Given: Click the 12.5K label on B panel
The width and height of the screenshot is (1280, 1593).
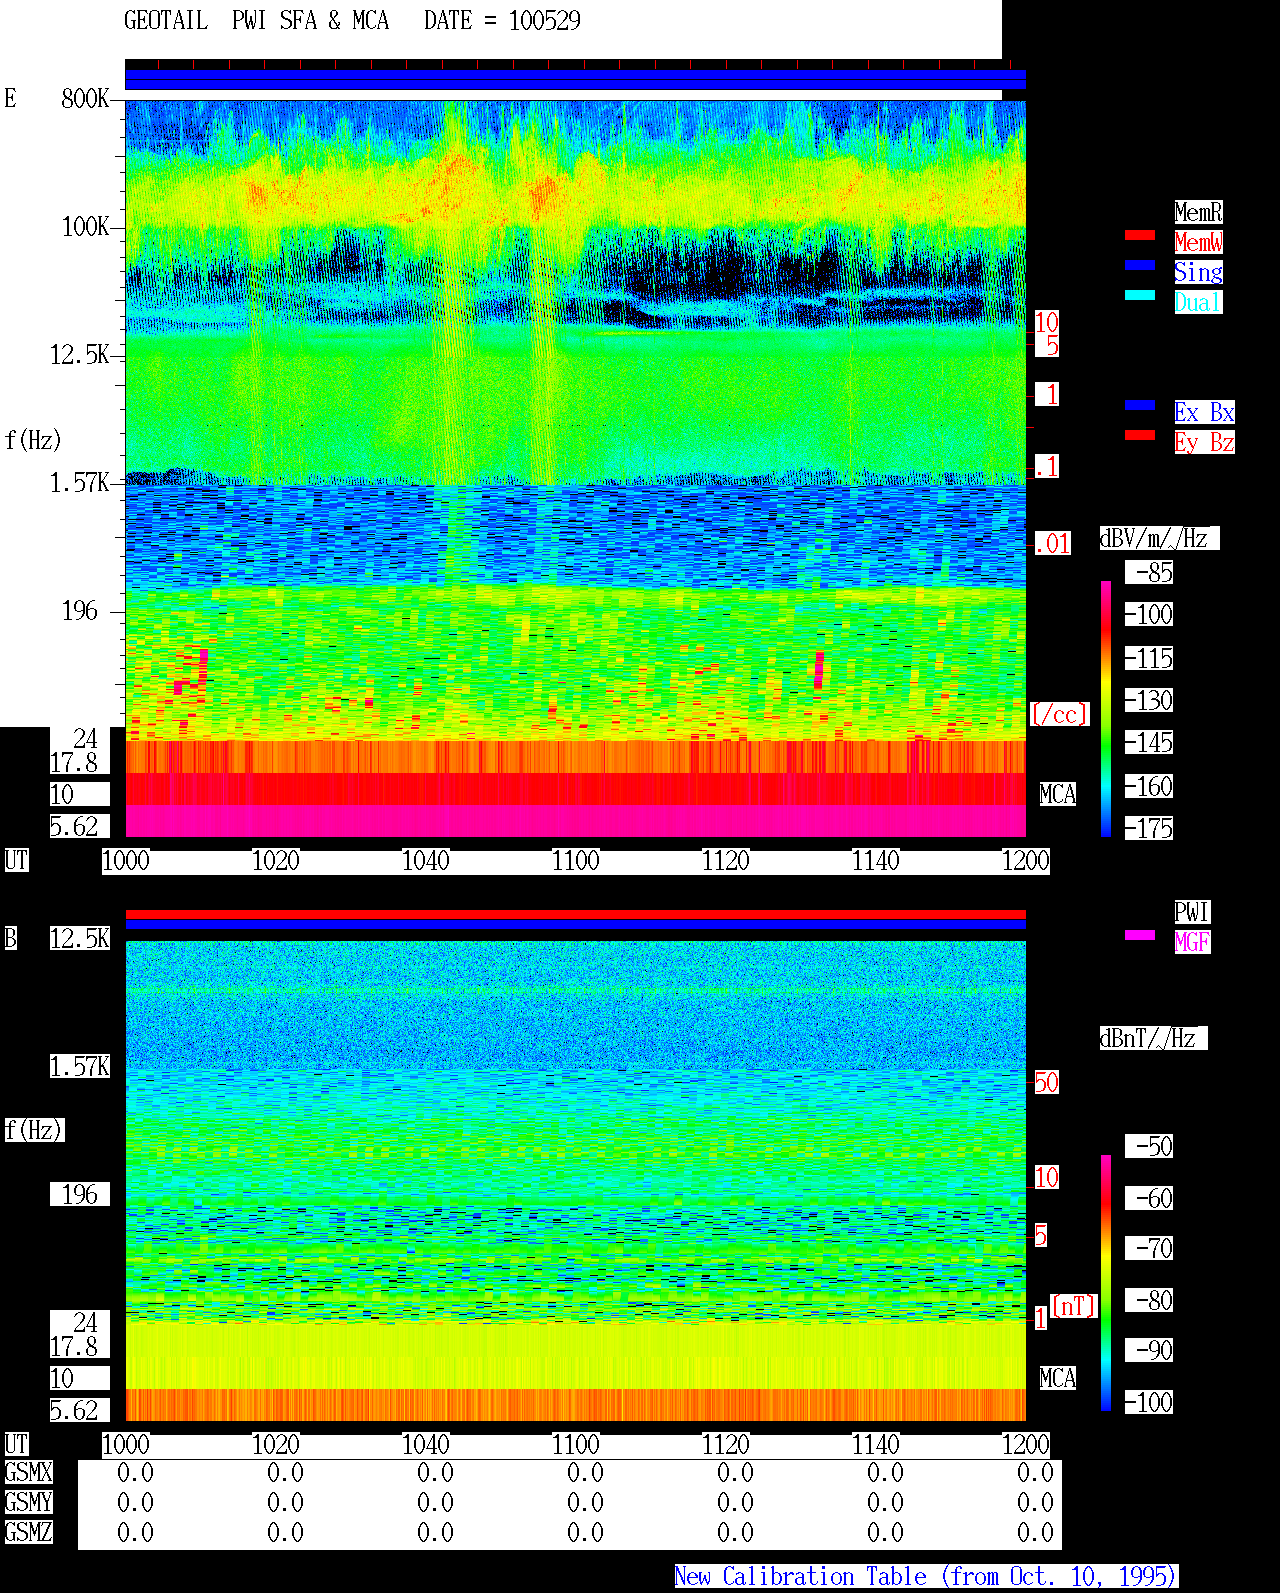Looking at the screenshot, I should [x=80, y=938].
